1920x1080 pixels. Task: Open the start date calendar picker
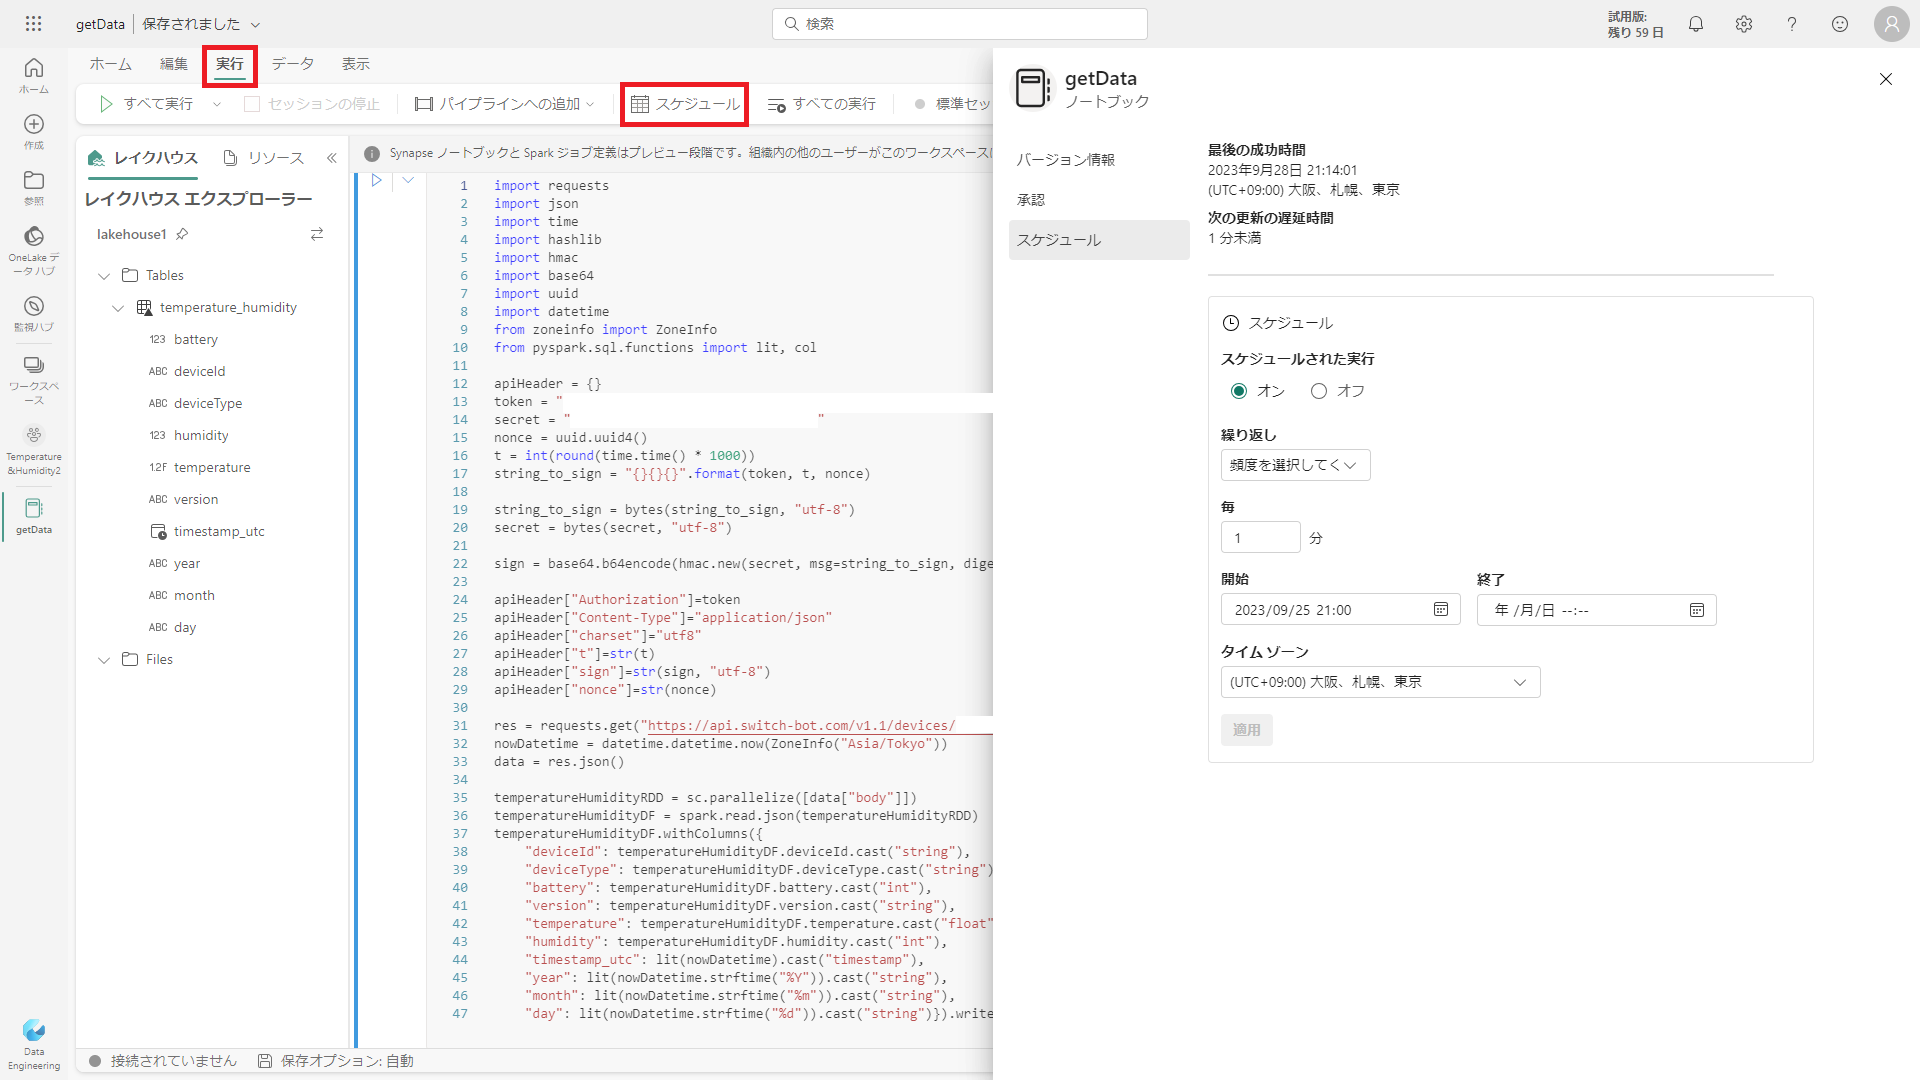1441,610
